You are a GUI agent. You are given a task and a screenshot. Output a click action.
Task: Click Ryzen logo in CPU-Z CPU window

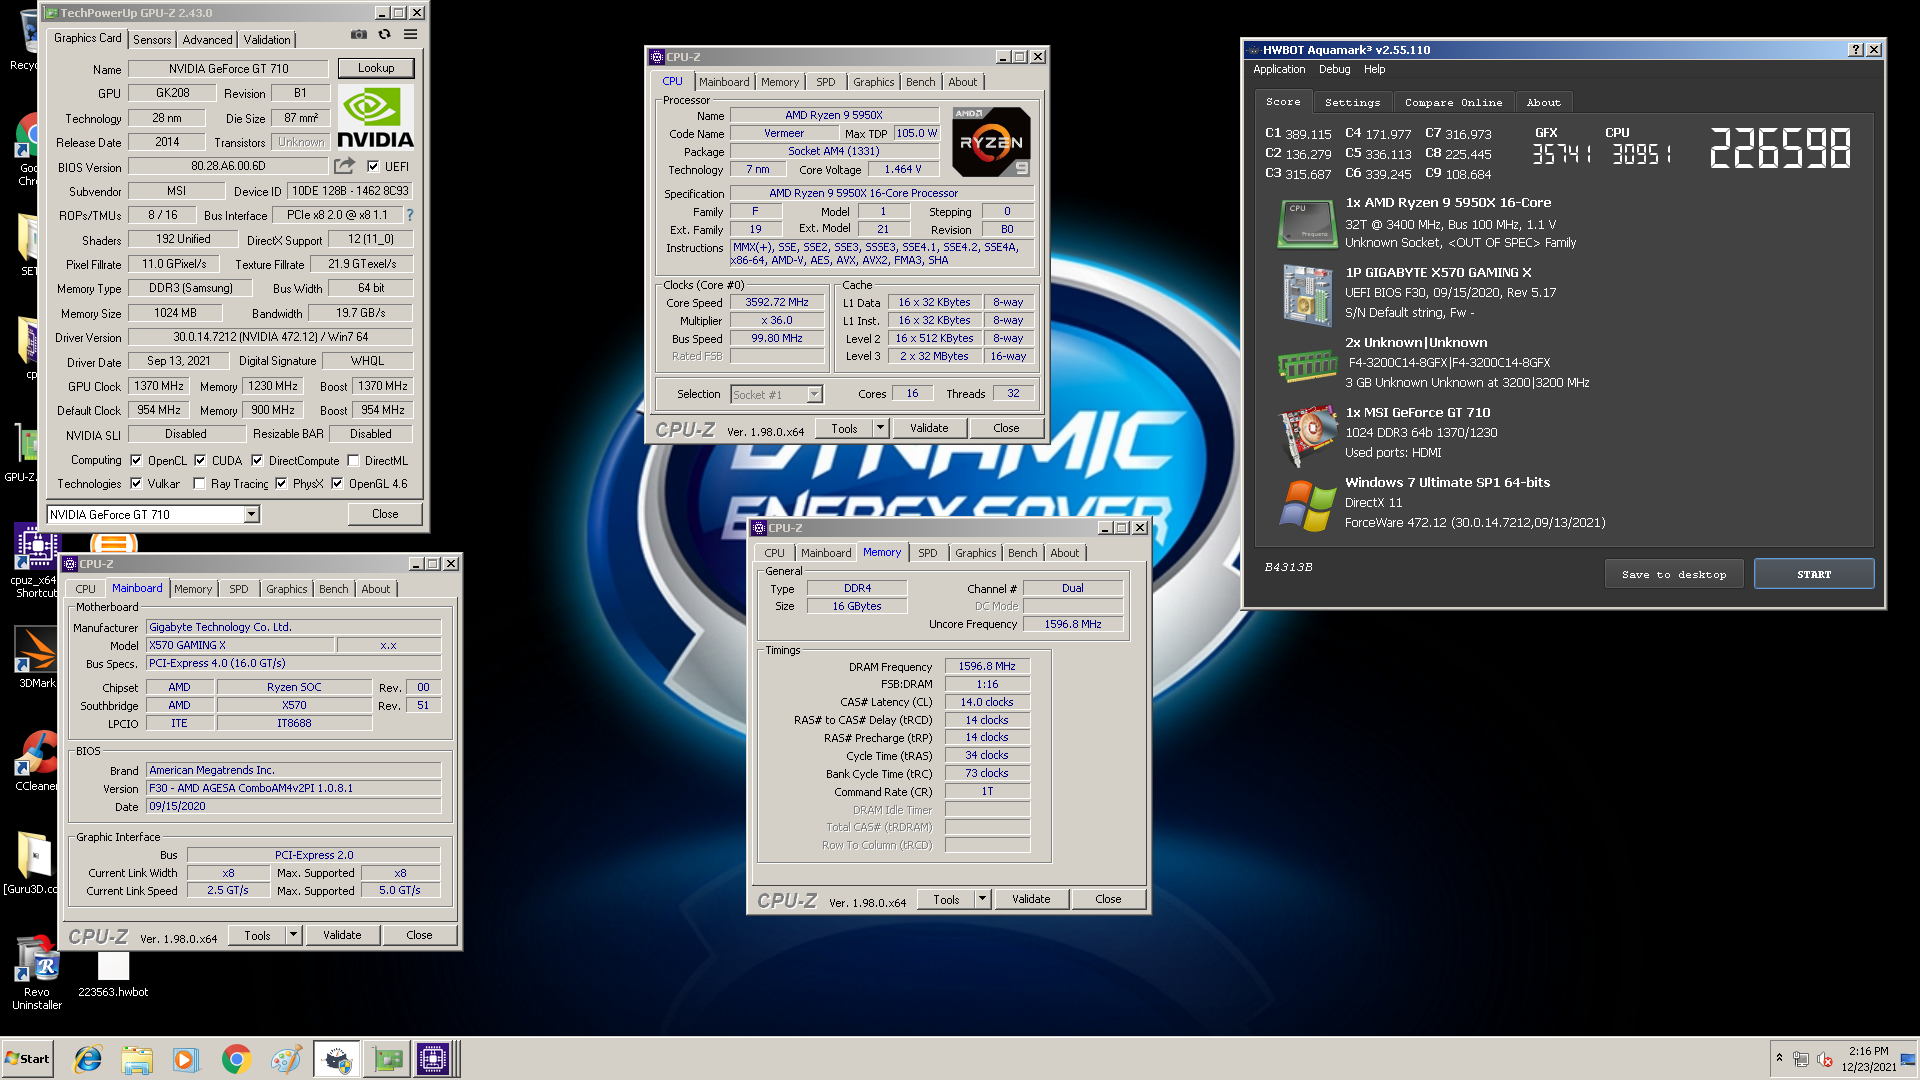pos(991,142)
